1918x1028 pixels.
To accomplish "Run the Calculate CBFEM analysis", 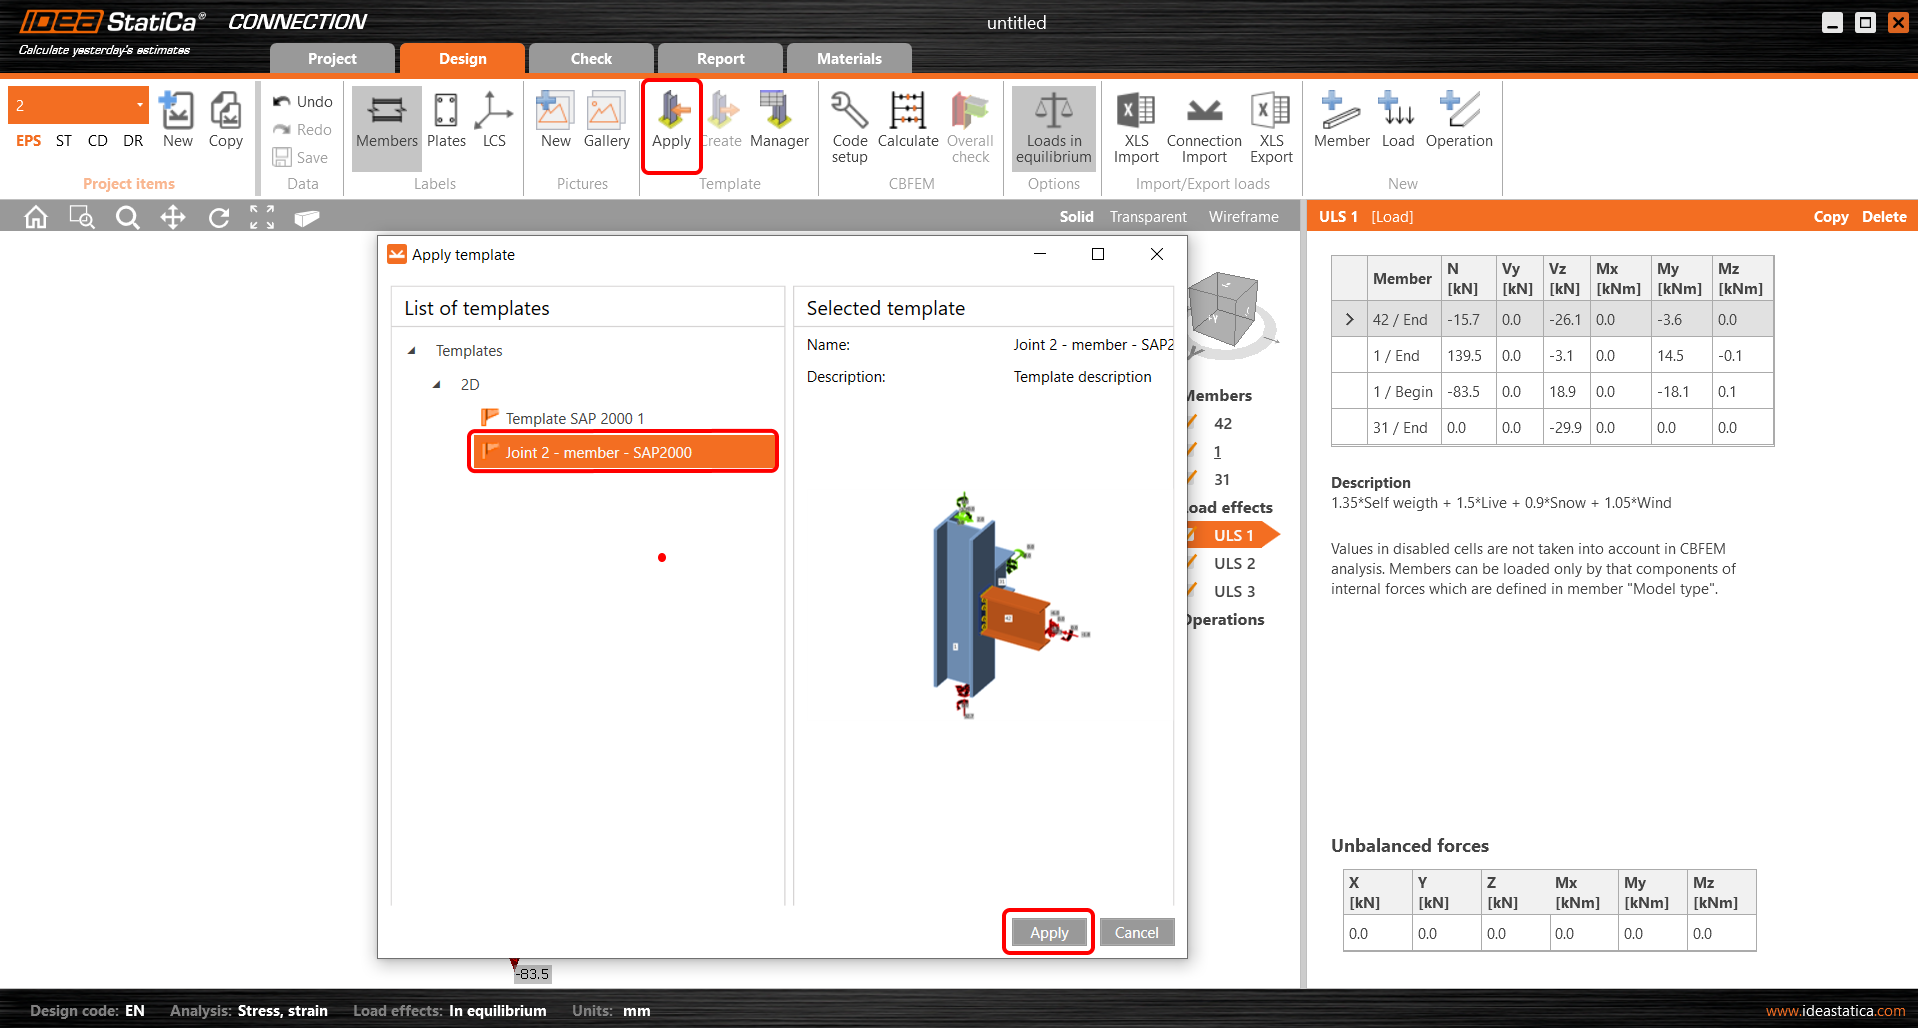I will click(908, 121).
